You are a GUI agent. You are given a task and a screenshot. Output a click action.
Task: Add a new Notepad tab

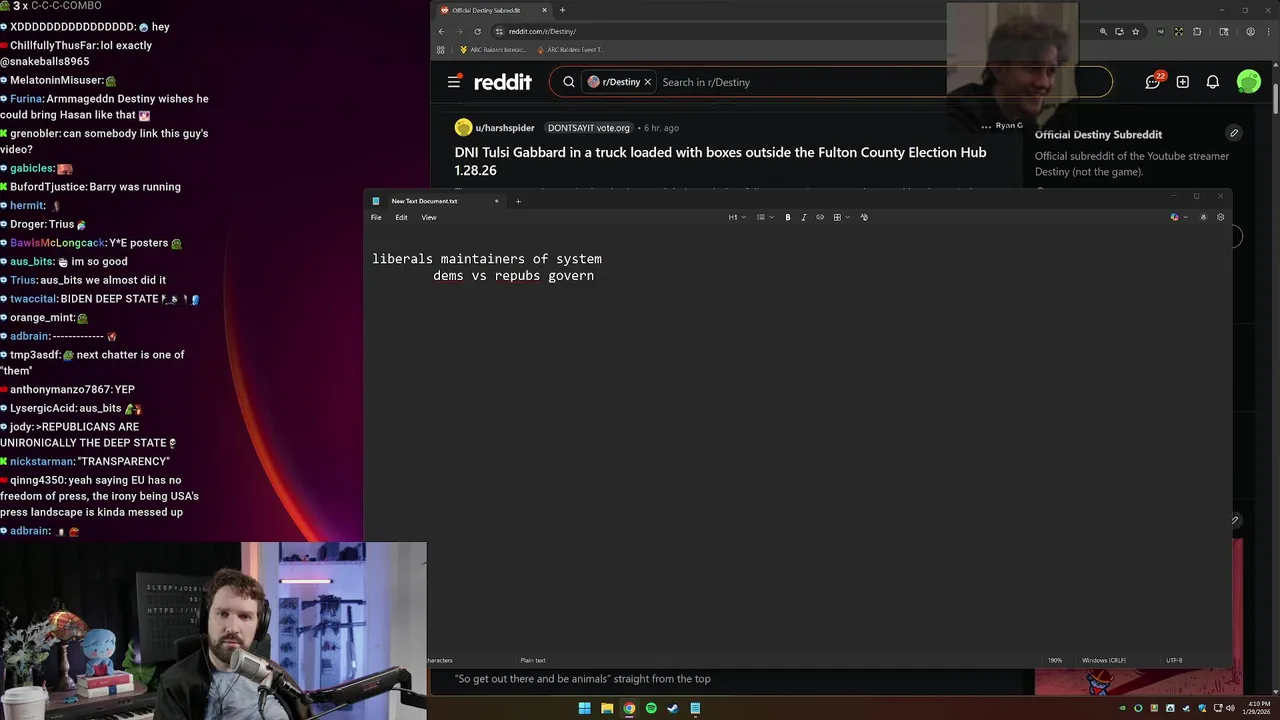tap(518, 201)
